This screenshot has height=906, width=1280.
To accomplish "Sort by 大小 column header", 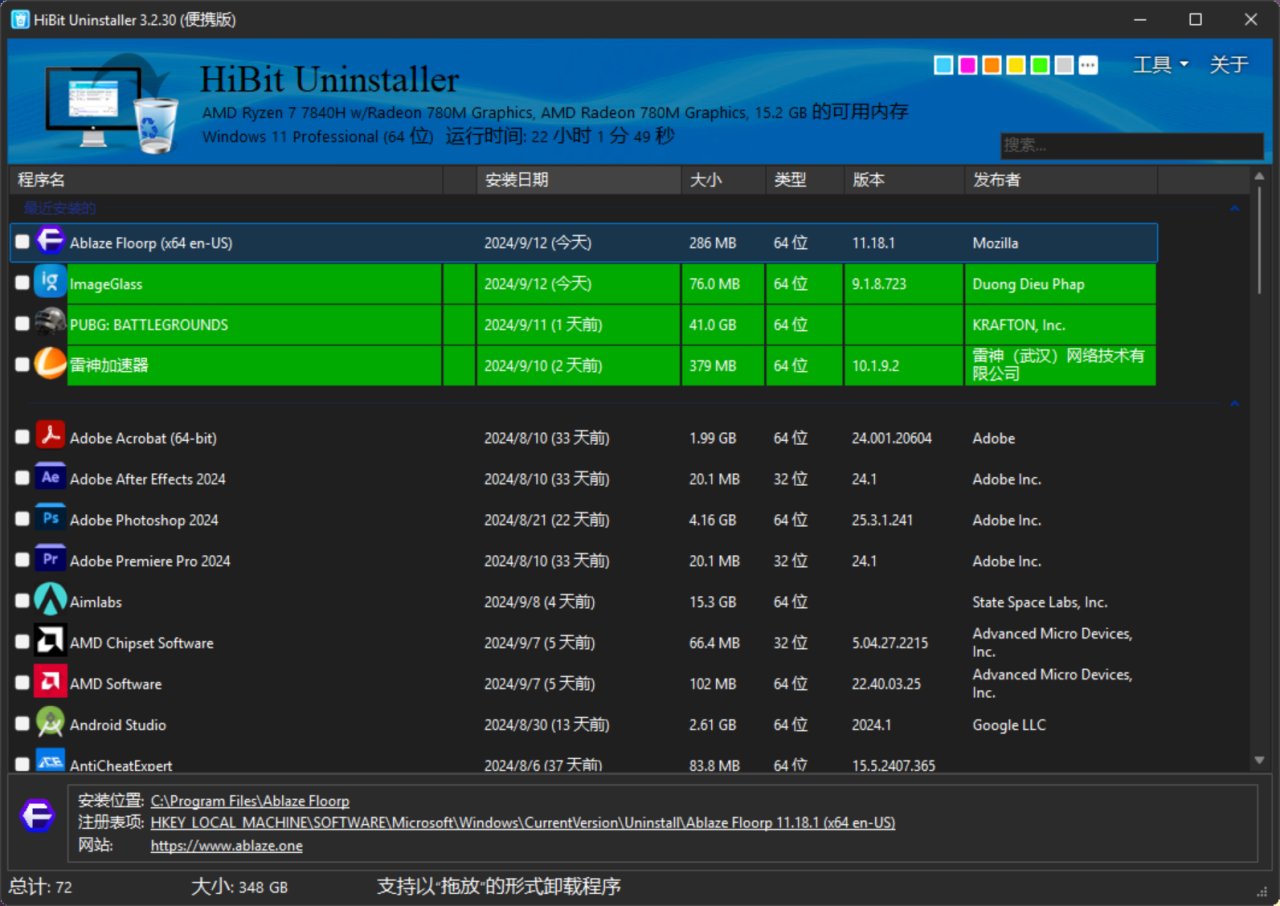I will point(723,180).
